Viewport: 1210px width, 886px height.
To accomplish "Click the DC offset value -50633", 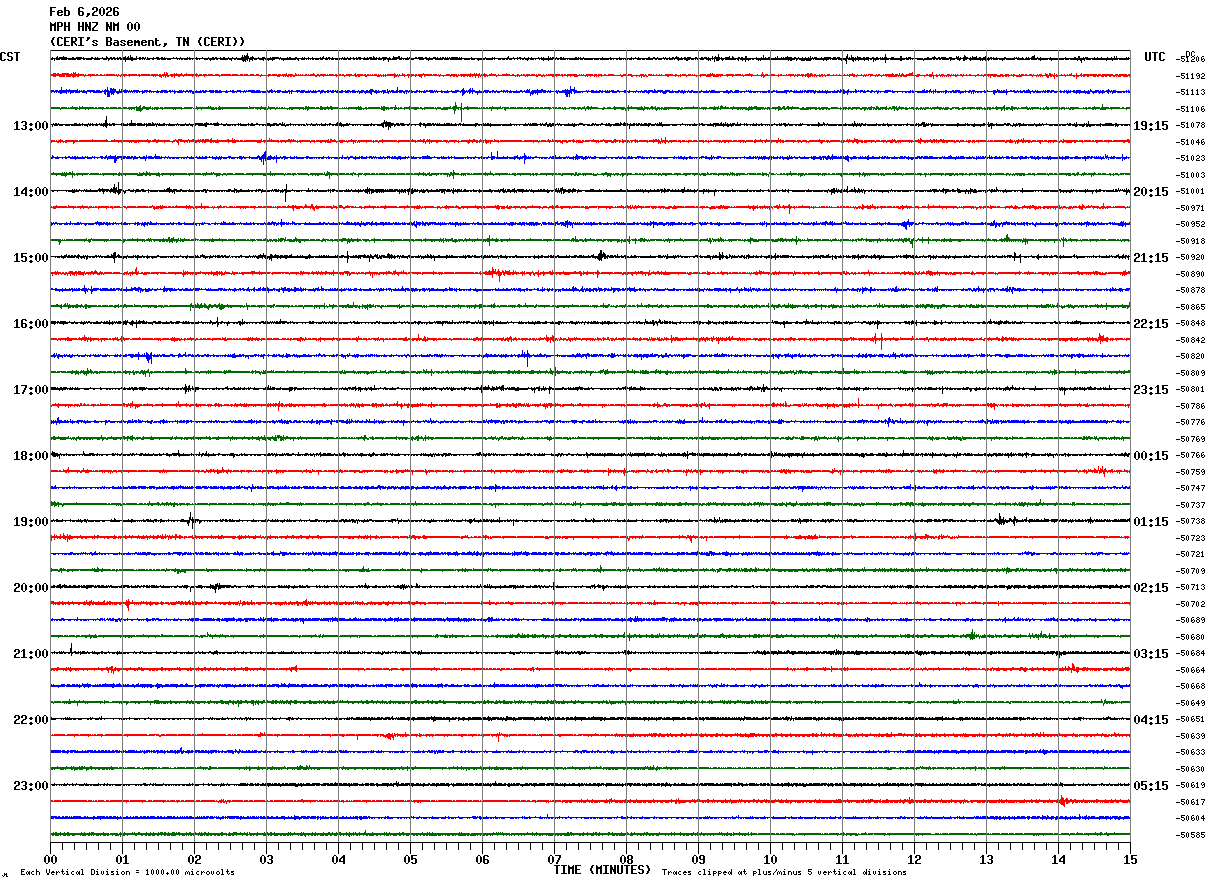I will (1191, 753).
